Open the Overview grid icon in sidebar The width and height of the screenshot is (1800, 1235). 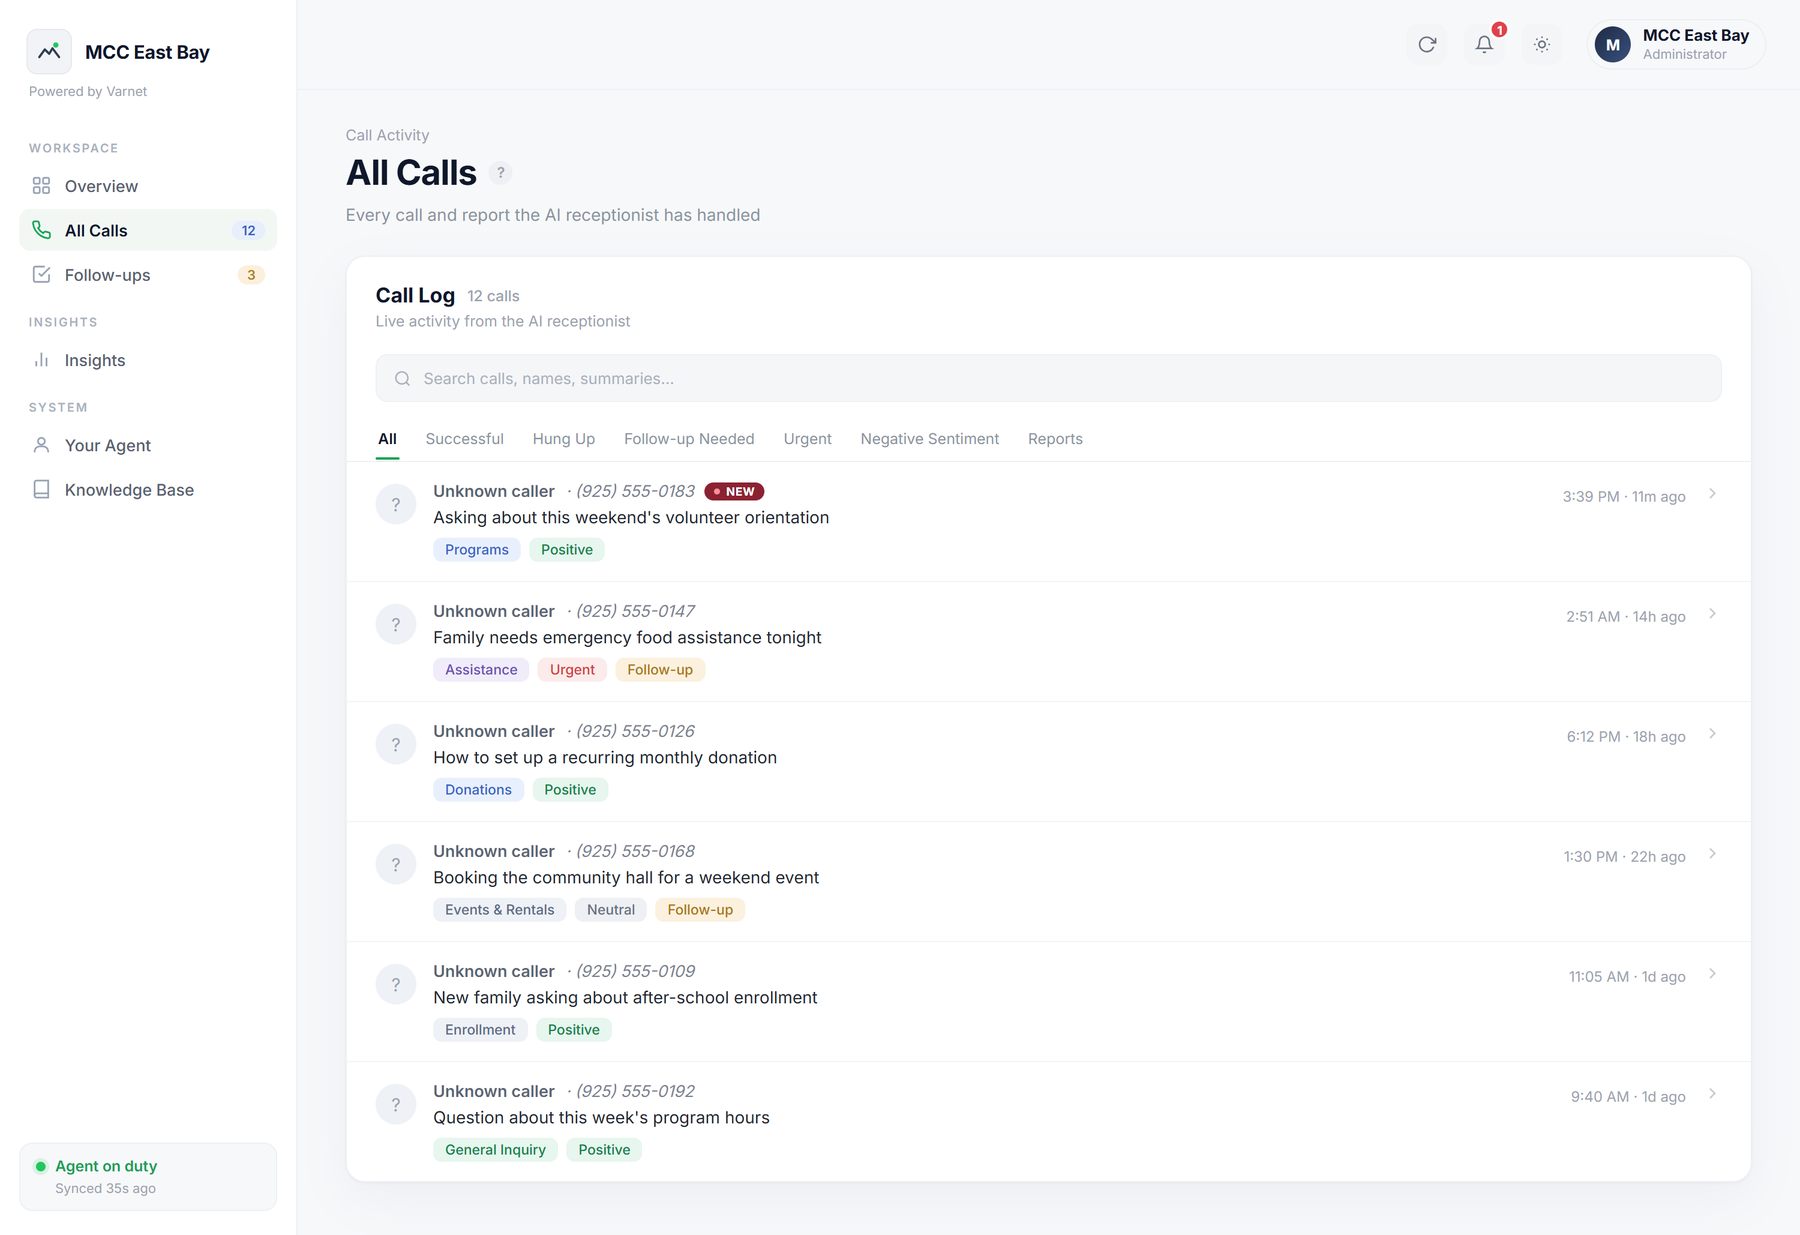click(x=41, y=186)
